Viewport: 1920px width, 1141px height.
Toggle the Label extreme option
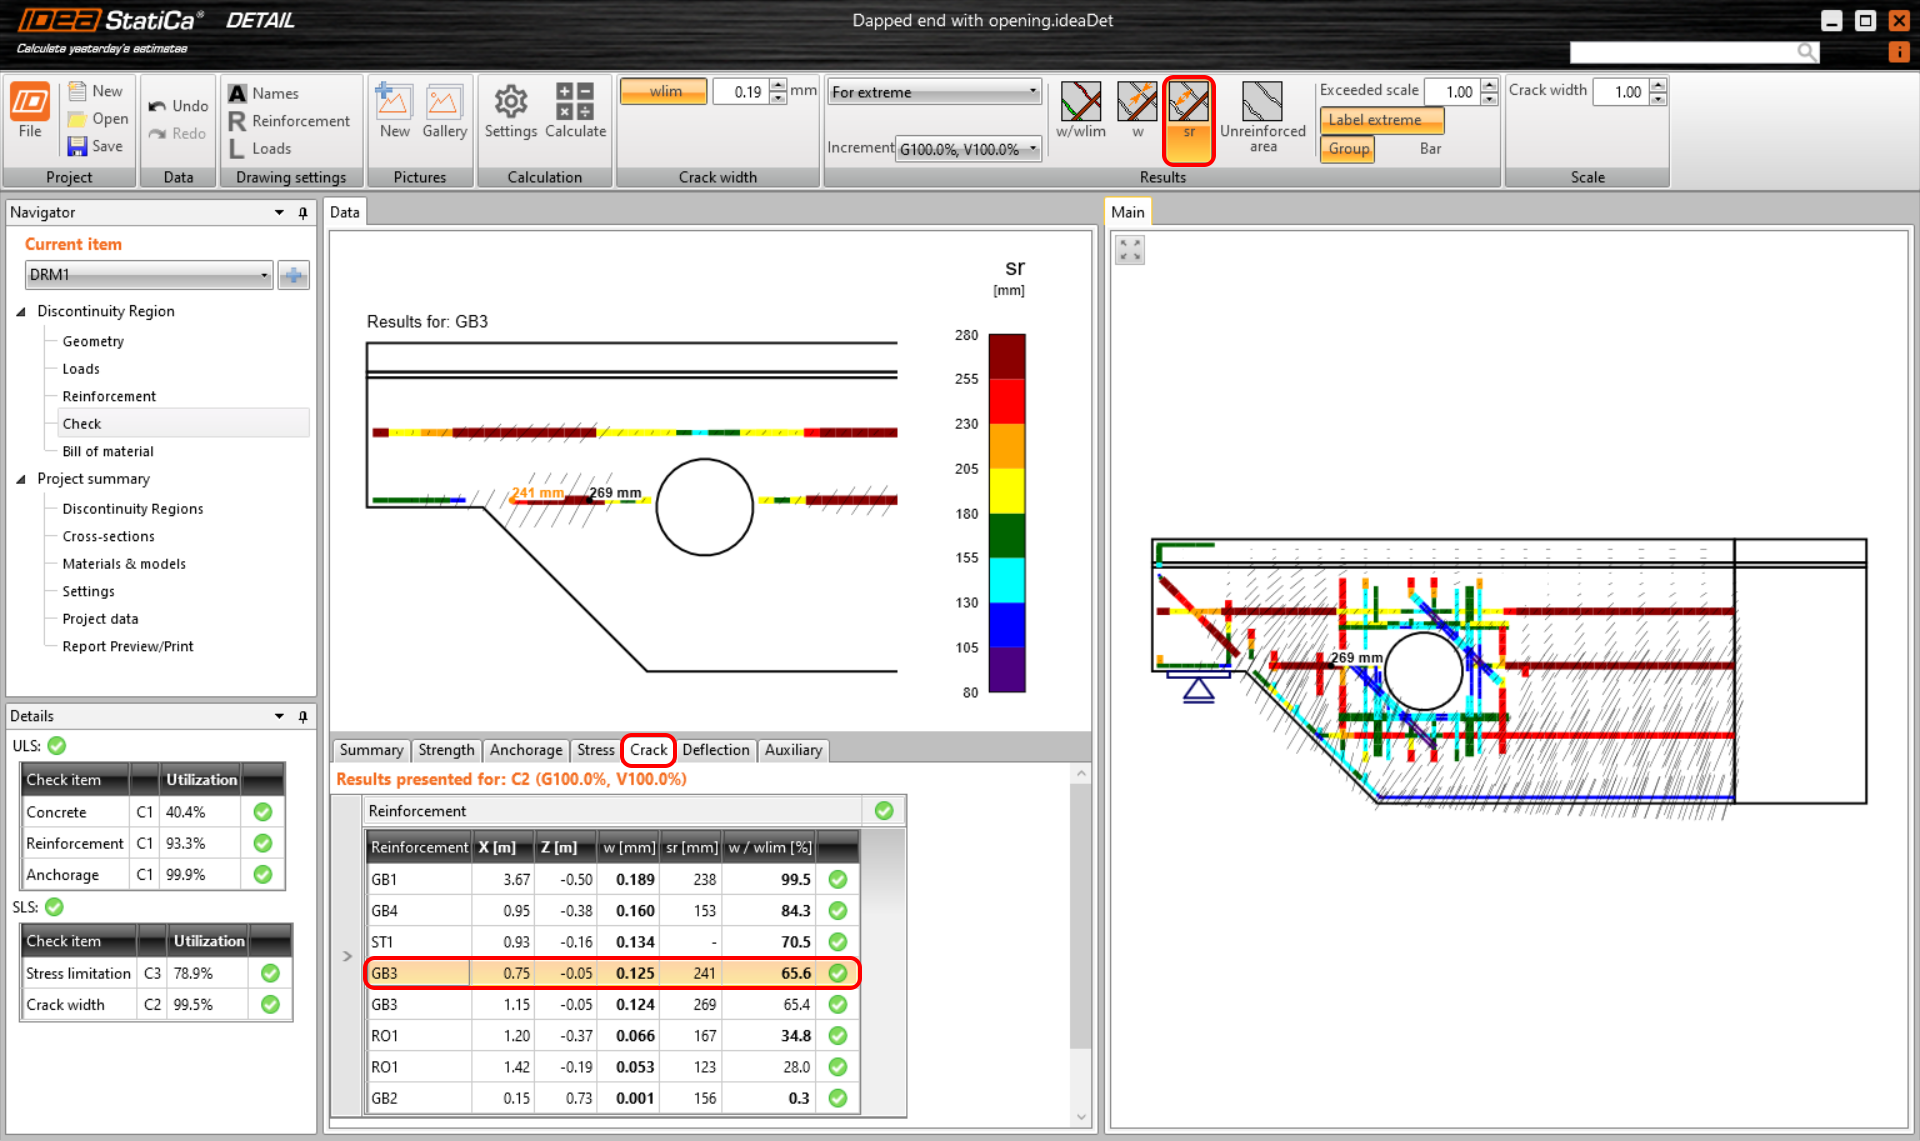(x=1382, y=120)
